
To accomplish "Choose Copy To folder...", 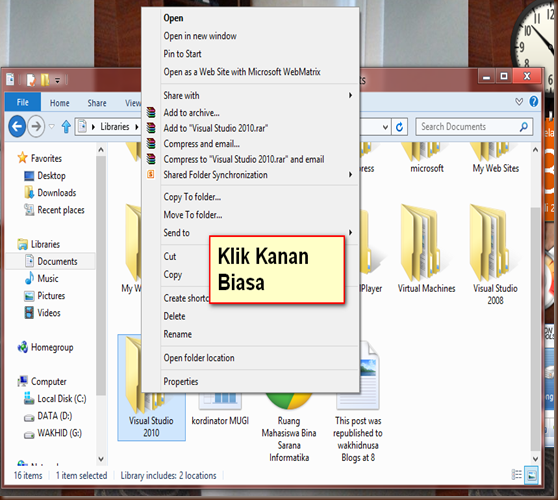I will [x=192, y=197].
